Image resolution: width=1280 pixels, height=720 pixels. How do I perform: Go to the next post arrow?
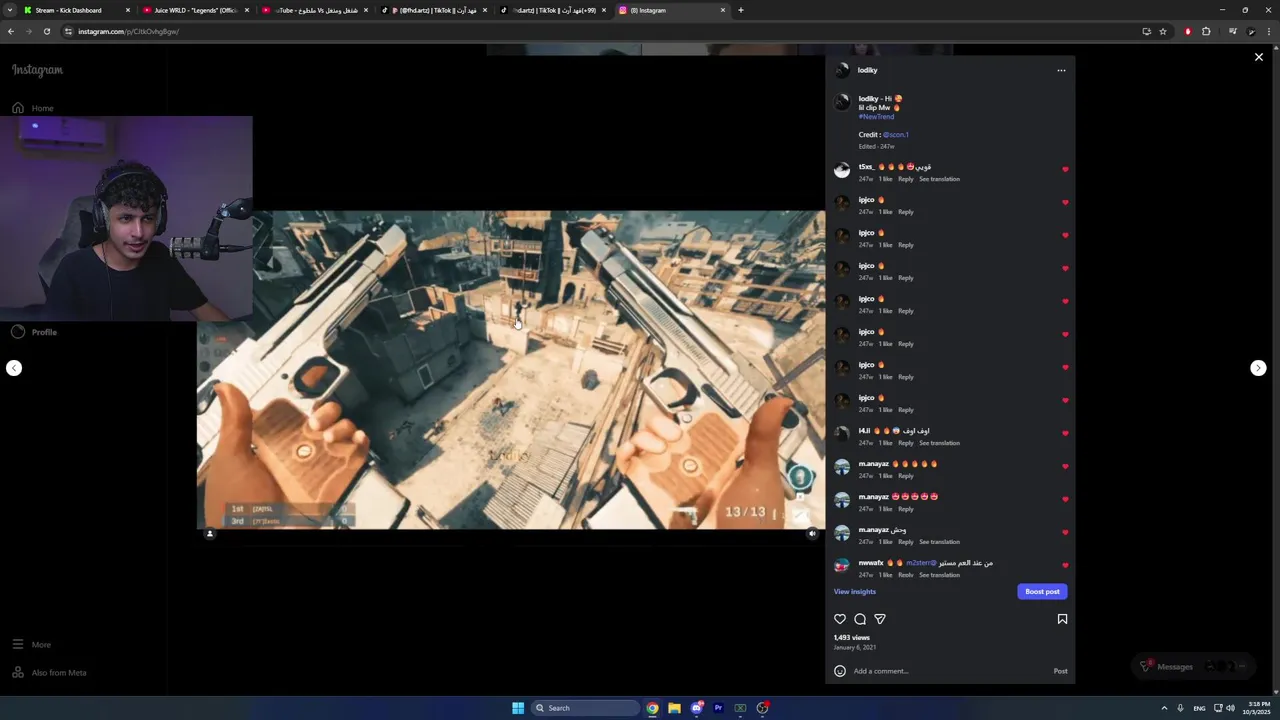[1258, 368]
